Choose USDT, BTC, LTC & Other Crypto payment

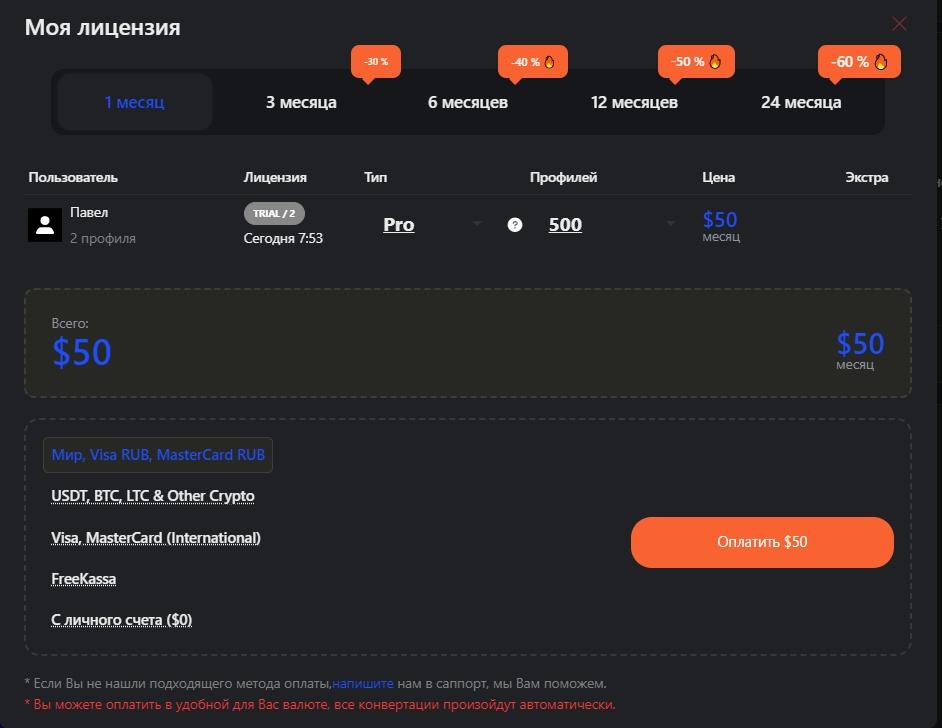tap(153, 496)
